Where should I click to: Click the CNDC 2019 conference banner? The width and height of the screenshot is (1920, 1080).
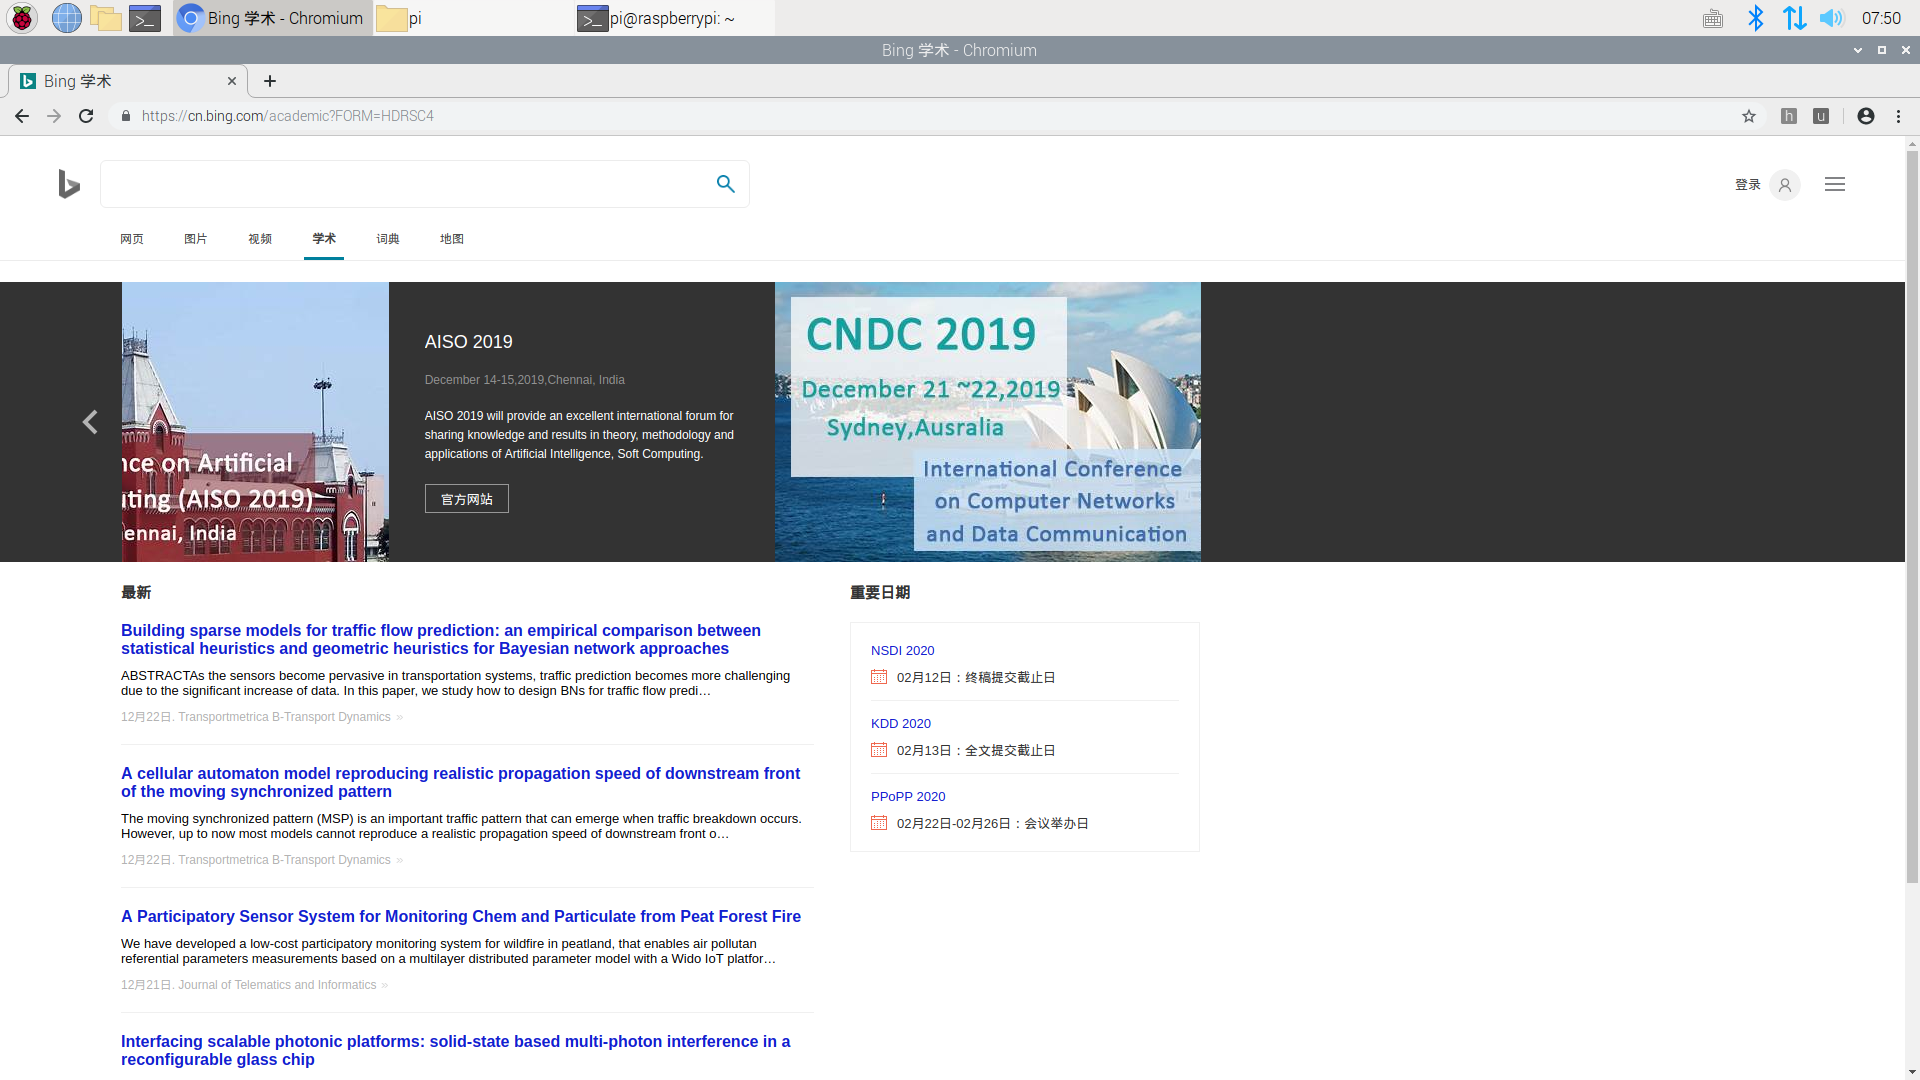coord(988,422)
